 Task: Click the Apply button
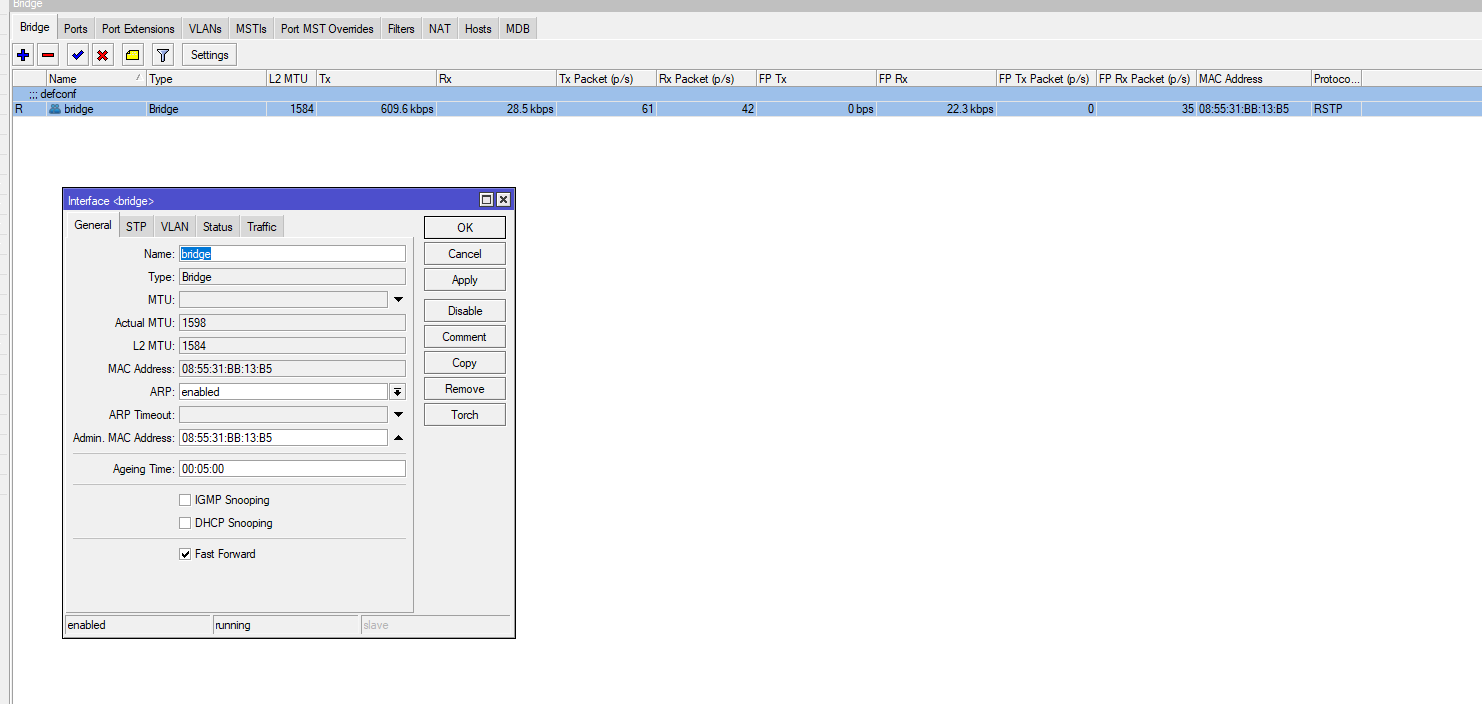(465, 280)
